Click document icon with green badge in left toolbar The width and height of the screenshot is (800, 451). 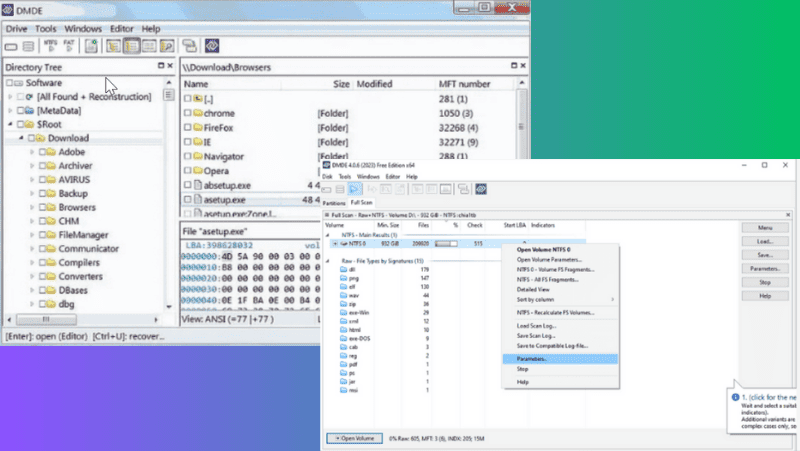(x=91, y=46)
